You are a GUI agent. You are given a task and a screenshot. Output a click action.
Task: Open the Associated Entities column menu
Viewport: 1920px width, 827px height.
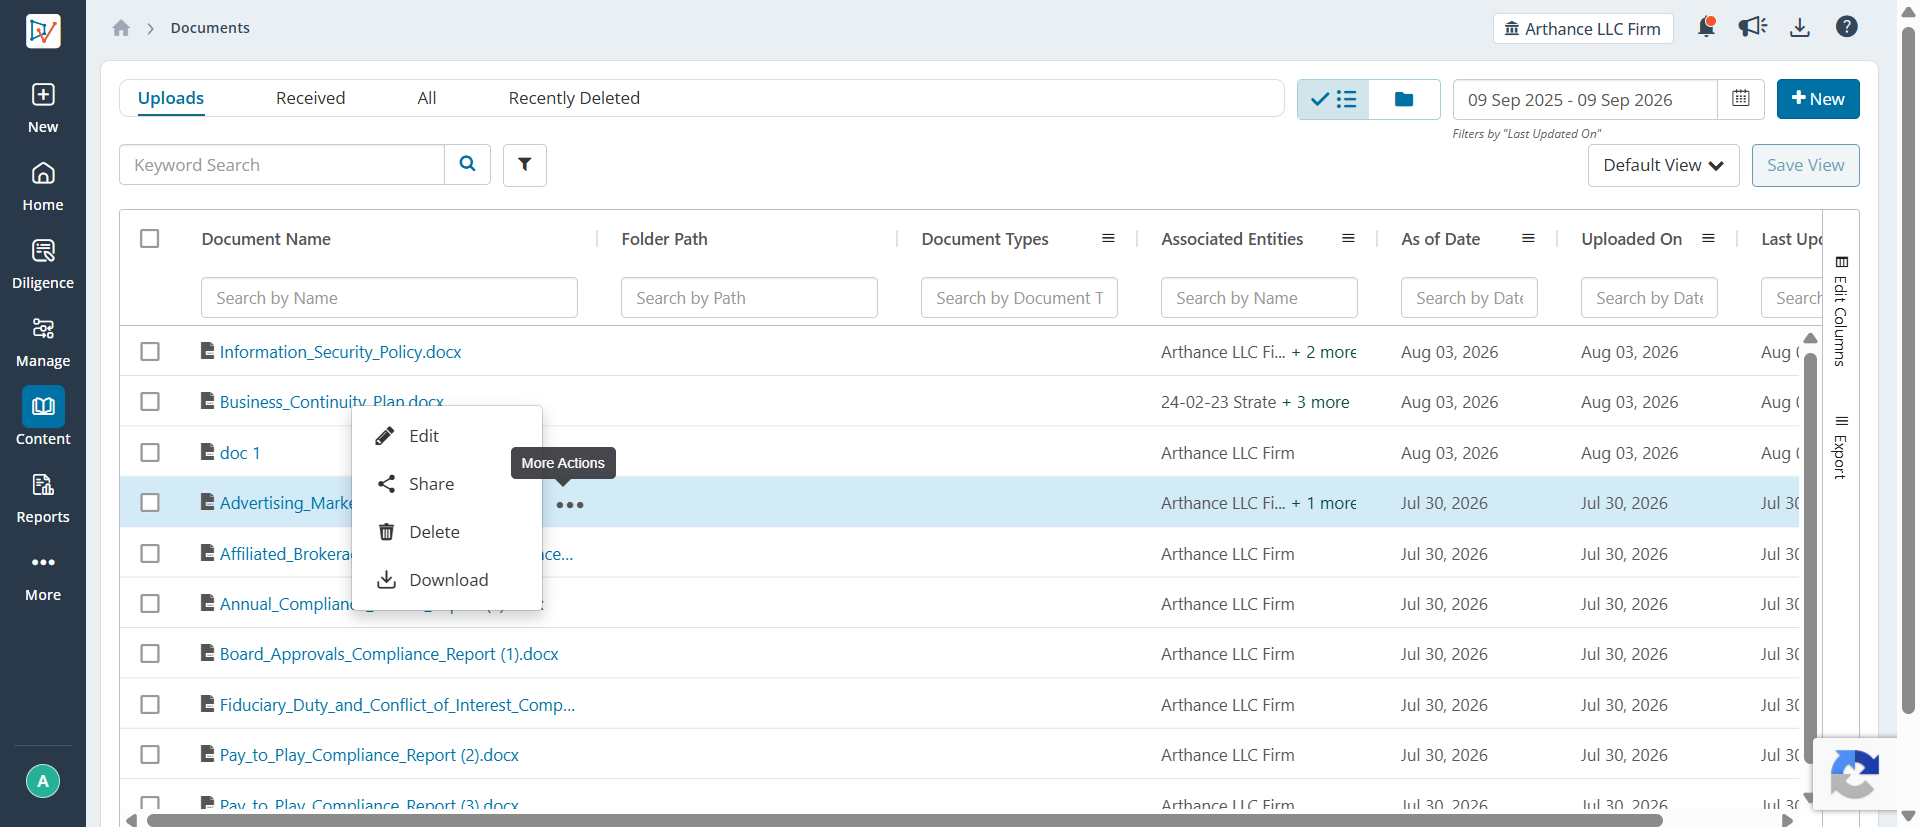pos(1348,238)
